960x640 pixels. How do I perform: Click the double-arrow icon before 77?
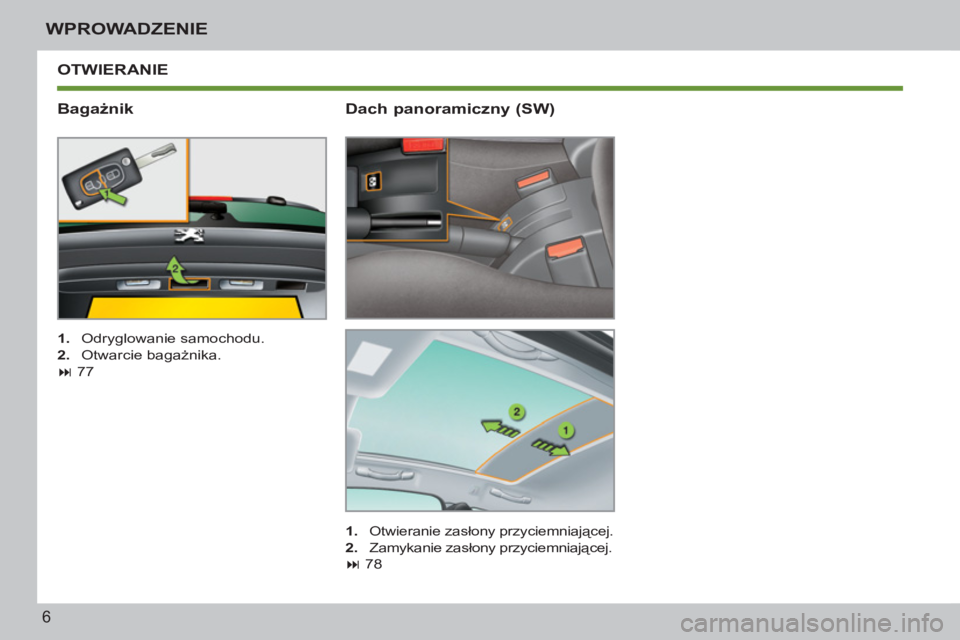coord(65,372)
